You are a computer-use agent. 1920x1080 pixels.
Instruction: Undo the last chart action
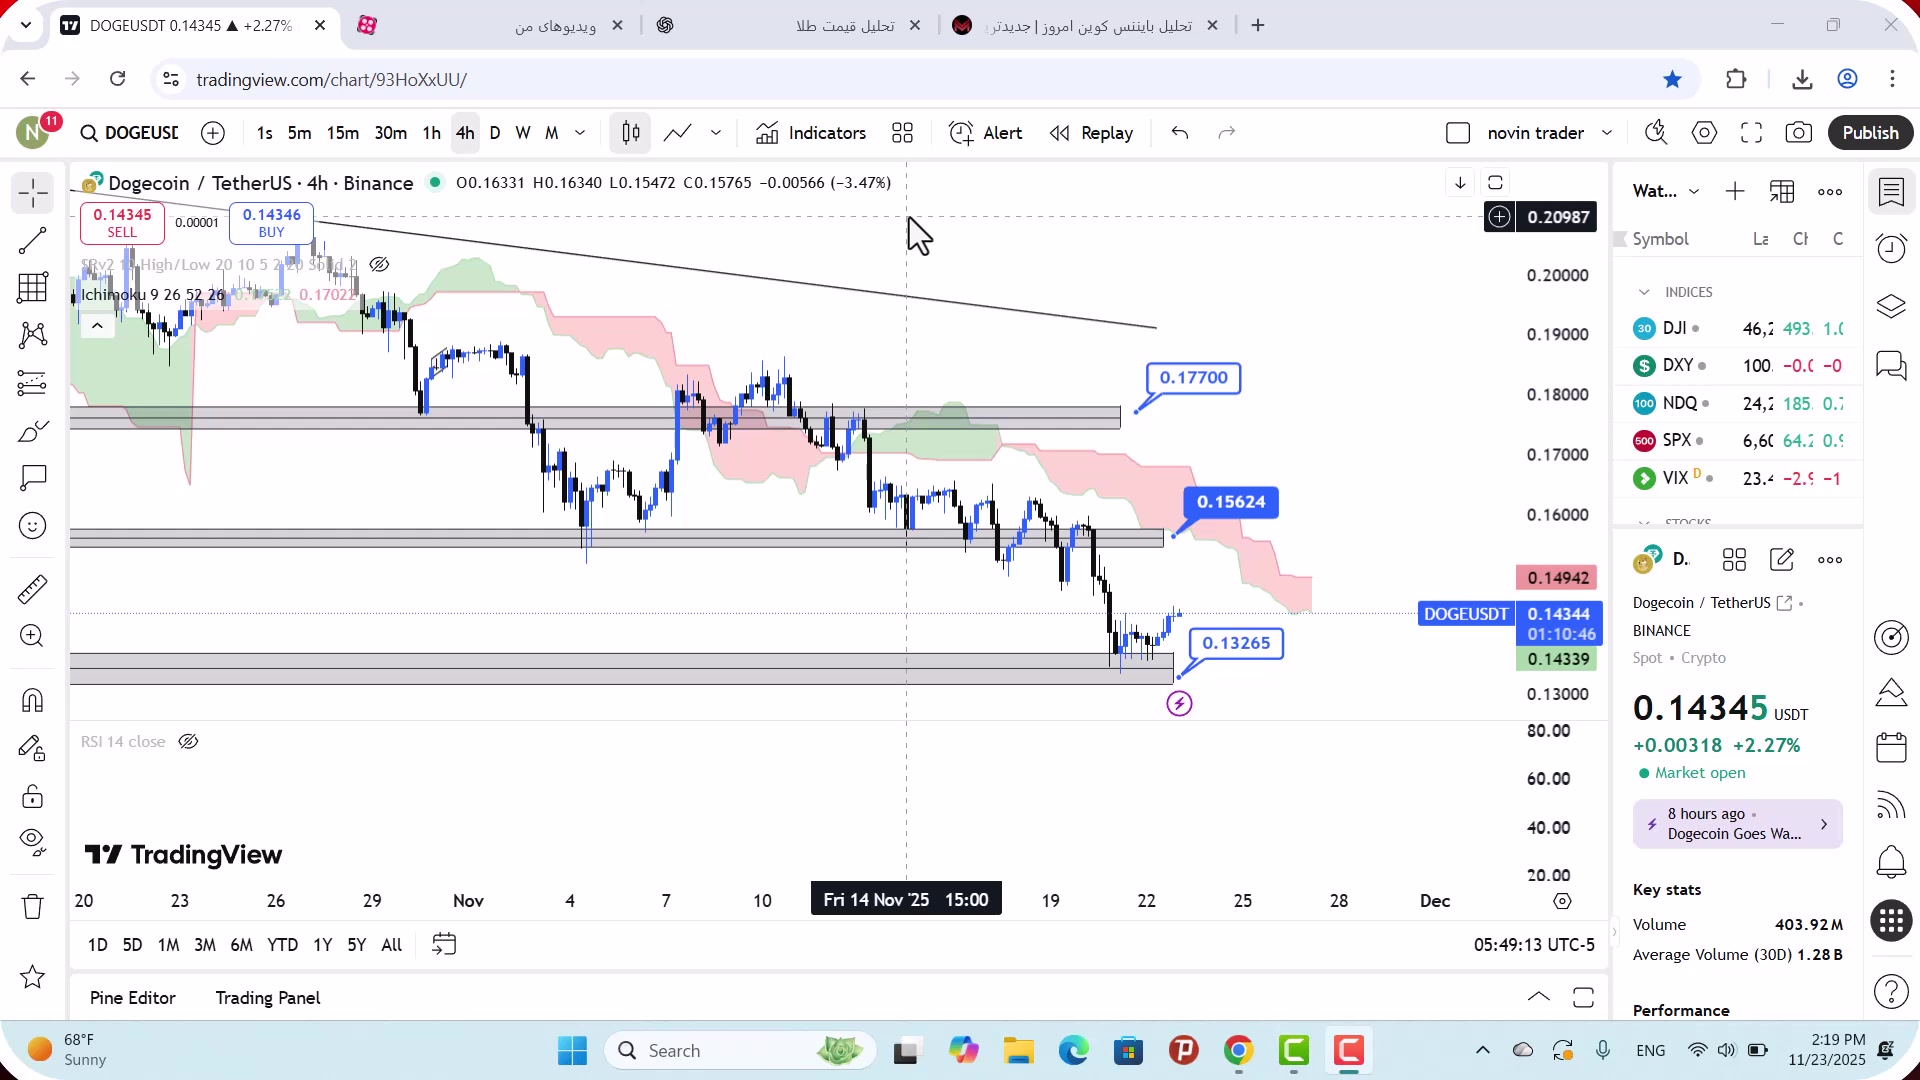point(1180,133)
